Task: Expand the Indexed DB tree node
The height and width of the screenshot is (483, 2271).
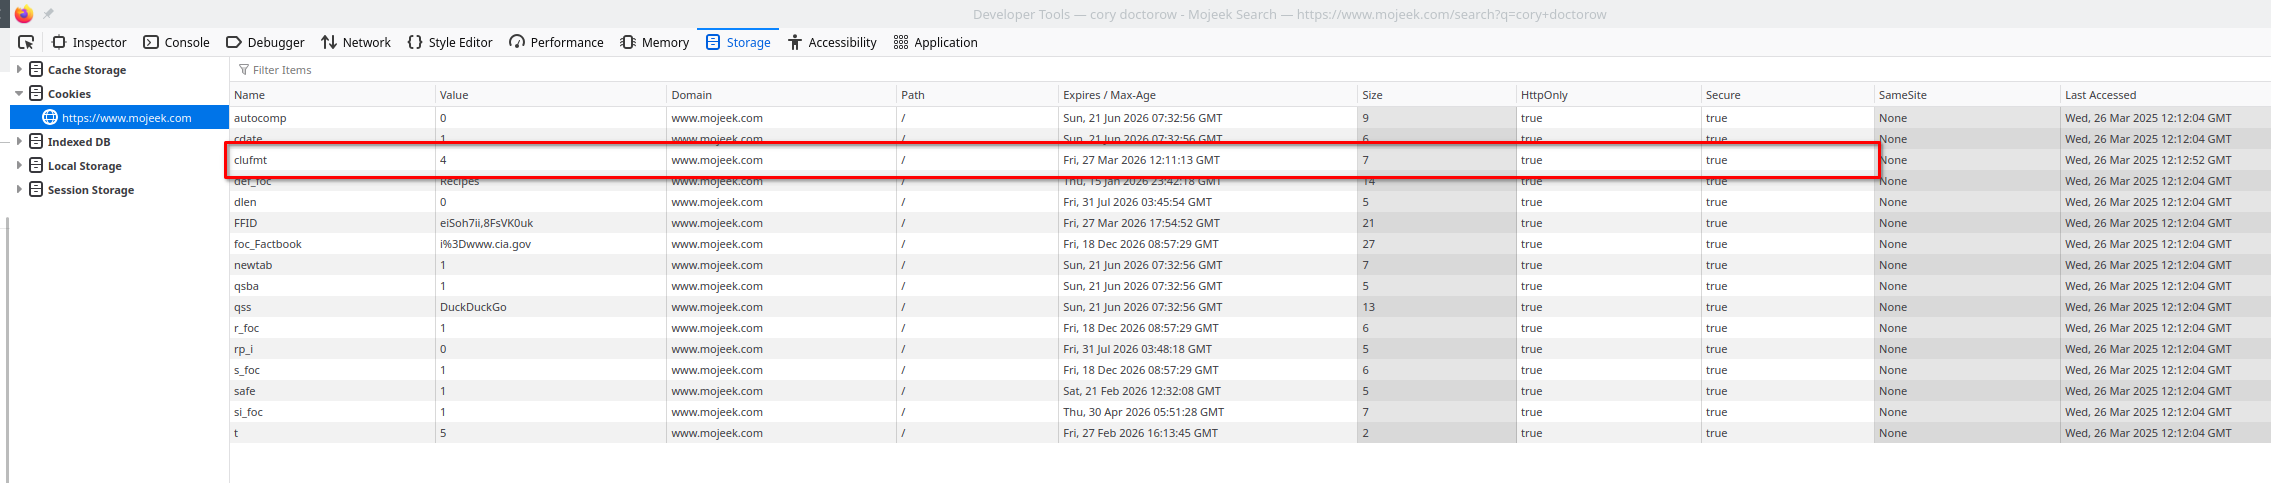Action: 19,141
